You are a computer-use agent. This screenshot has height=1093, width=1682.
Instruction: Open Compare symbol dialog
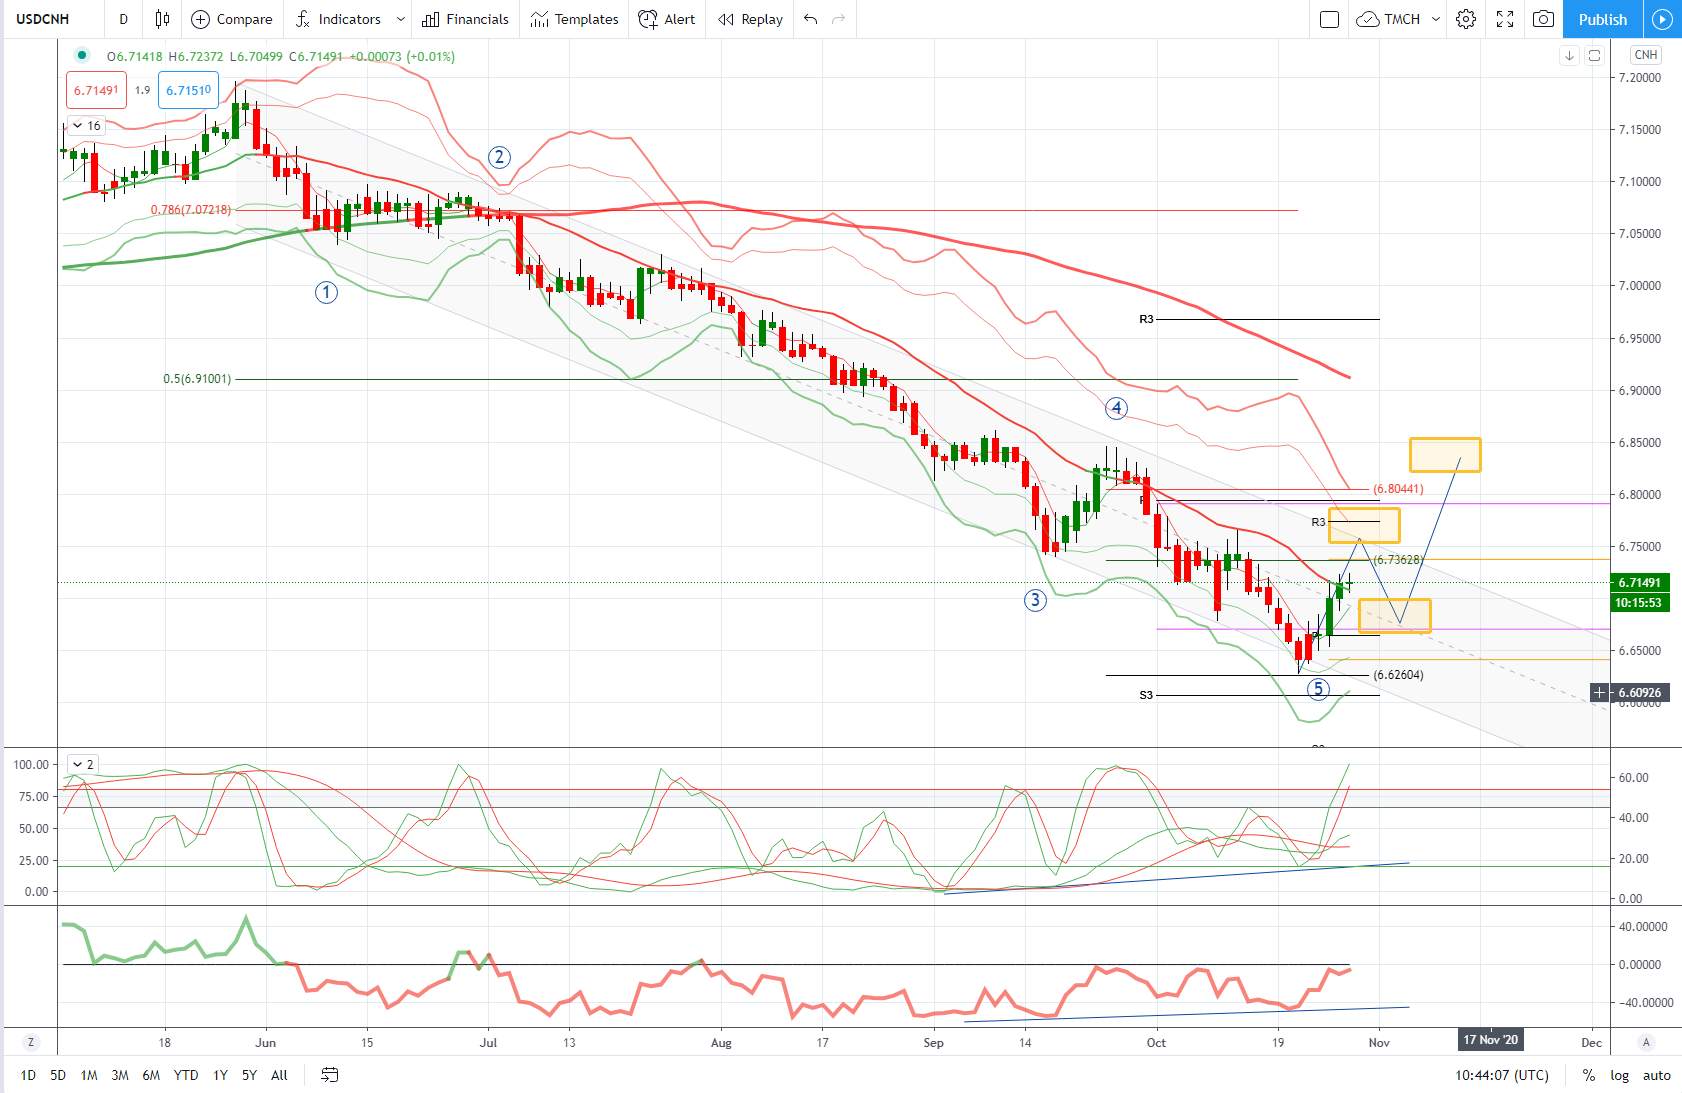[231, 19]
